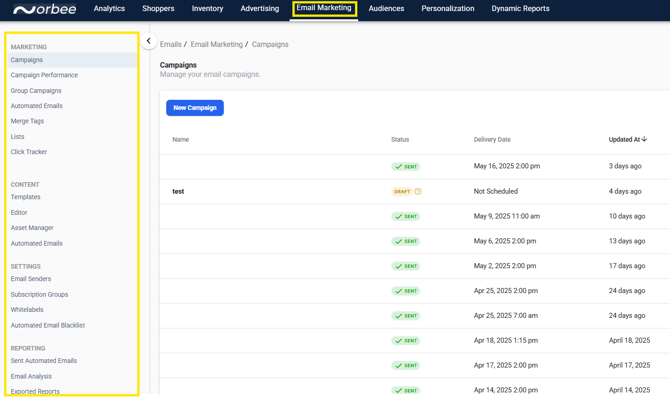This screenshot has width=670, height=397.
Task: Open the Personalization menu
Action: [x=448, y=9]
